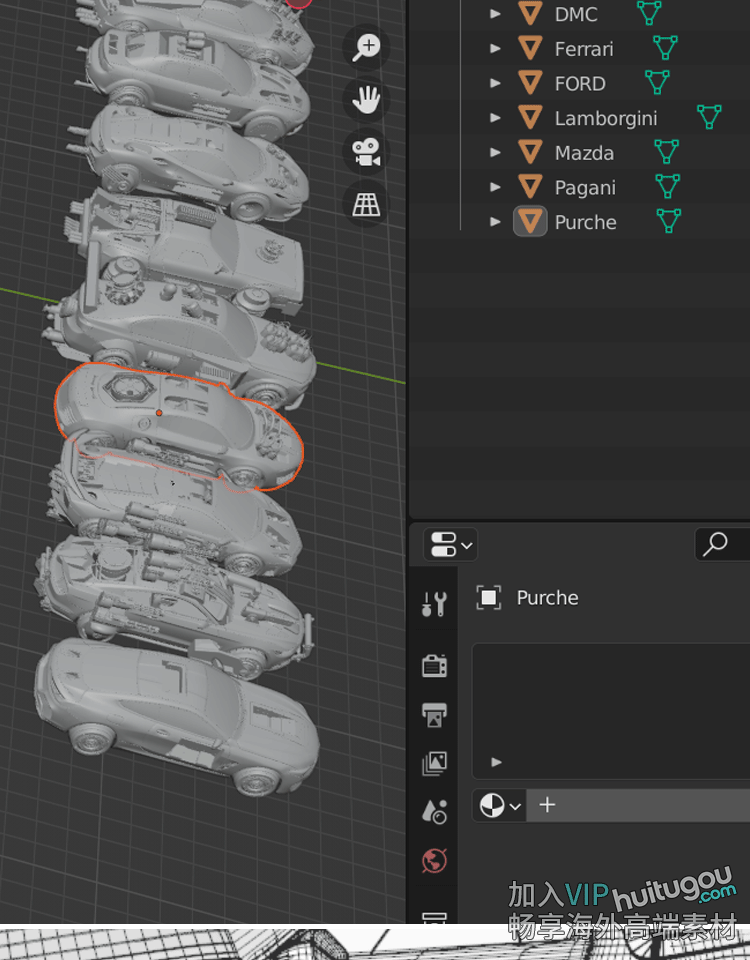Click the hand pan view gizmo
750x960 pixels.
(x=367, y=99)
